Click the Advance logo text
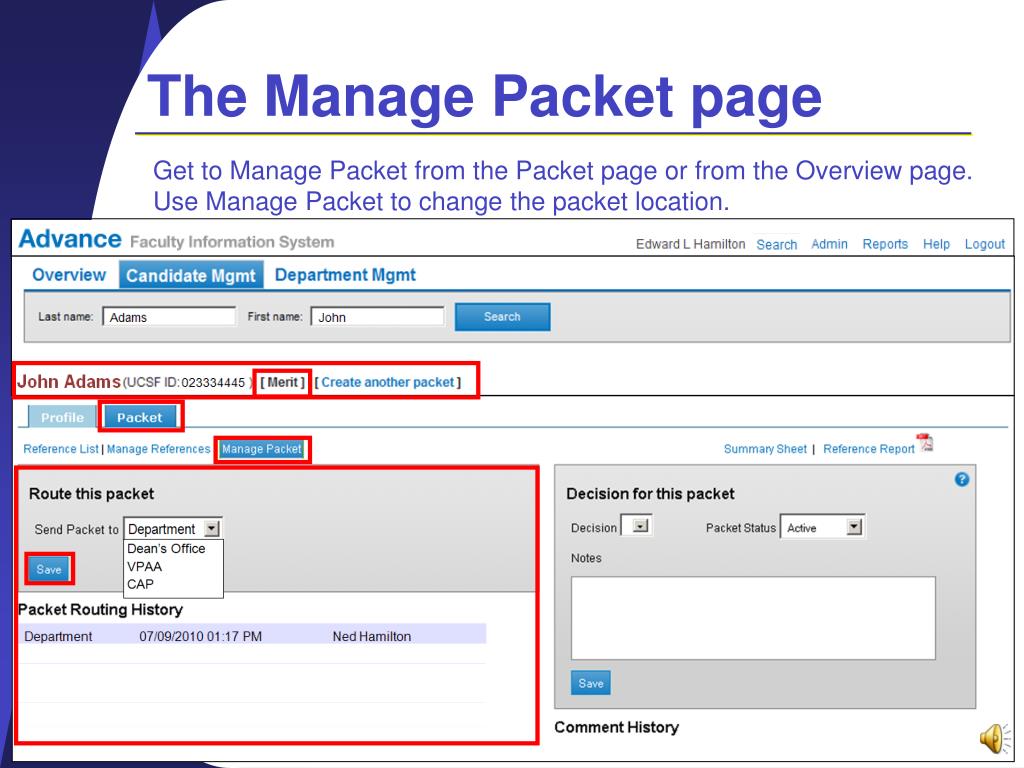 (70, 239)
